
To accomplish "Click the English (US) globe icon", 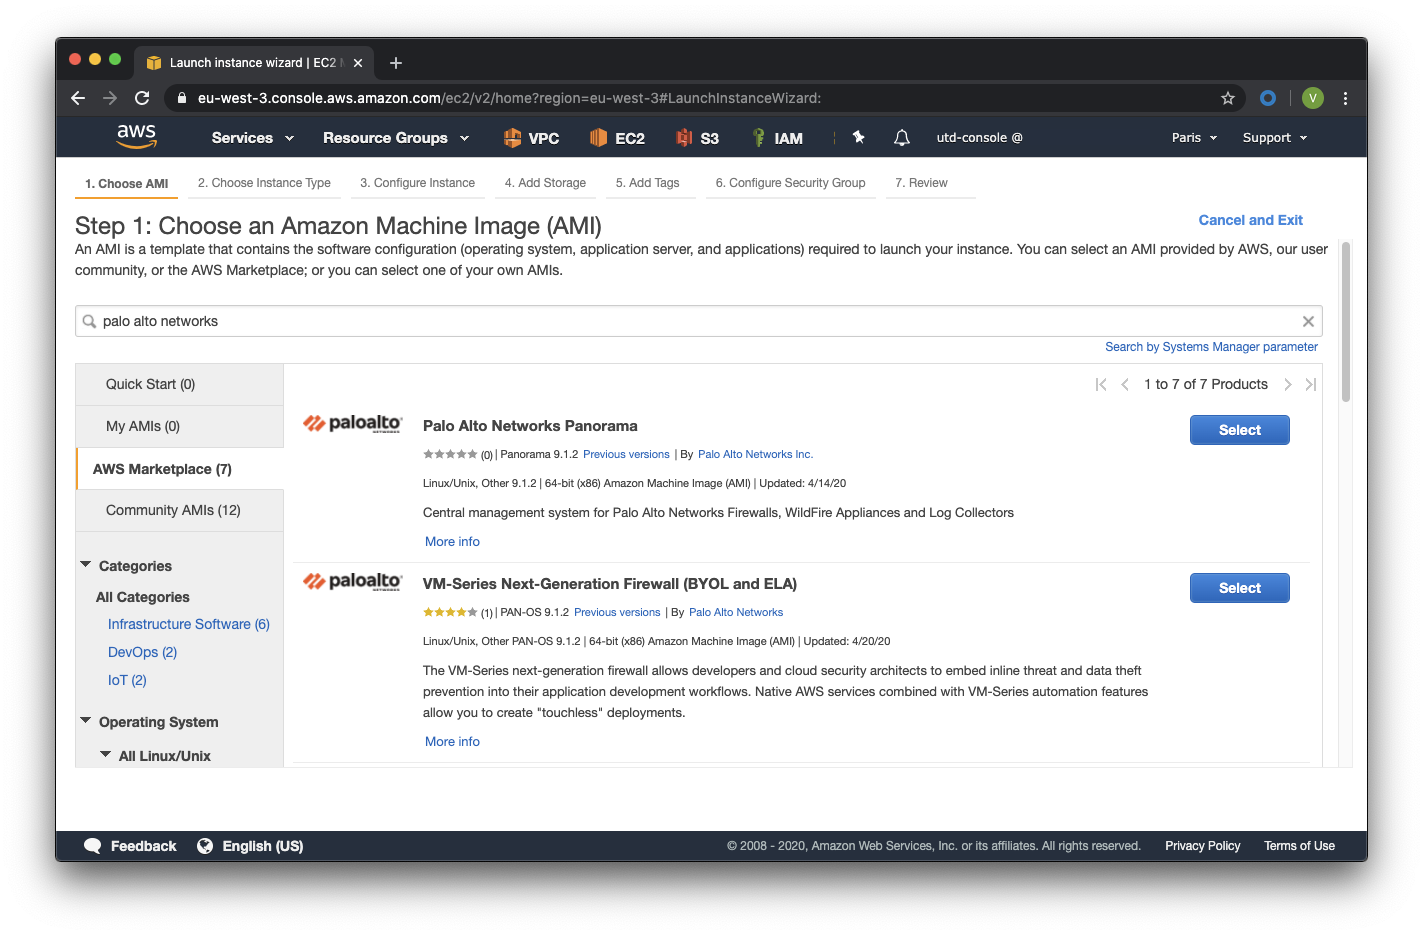I will click(x=205, y=846).
